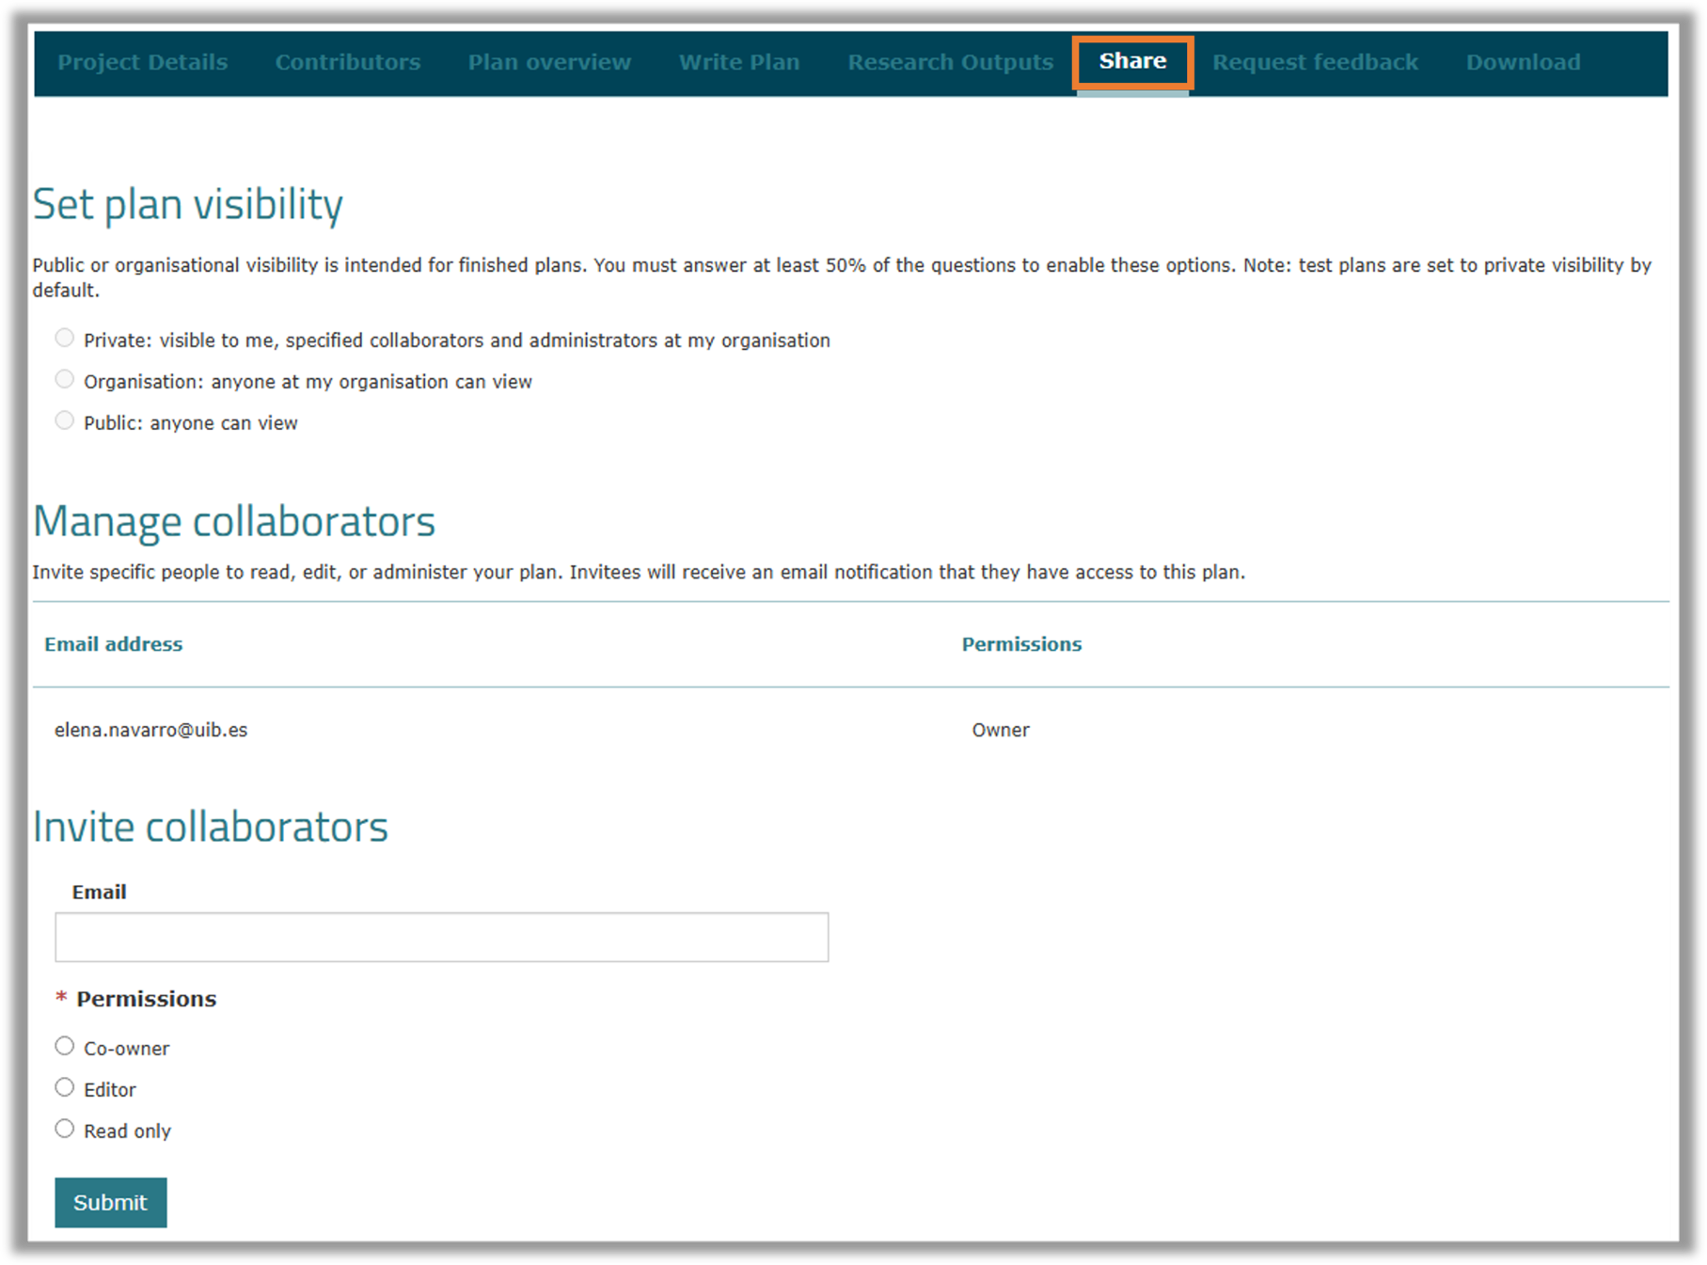Click the Permissions column header
This screenshot has height=1265, width=1707.
[1022, 644]
